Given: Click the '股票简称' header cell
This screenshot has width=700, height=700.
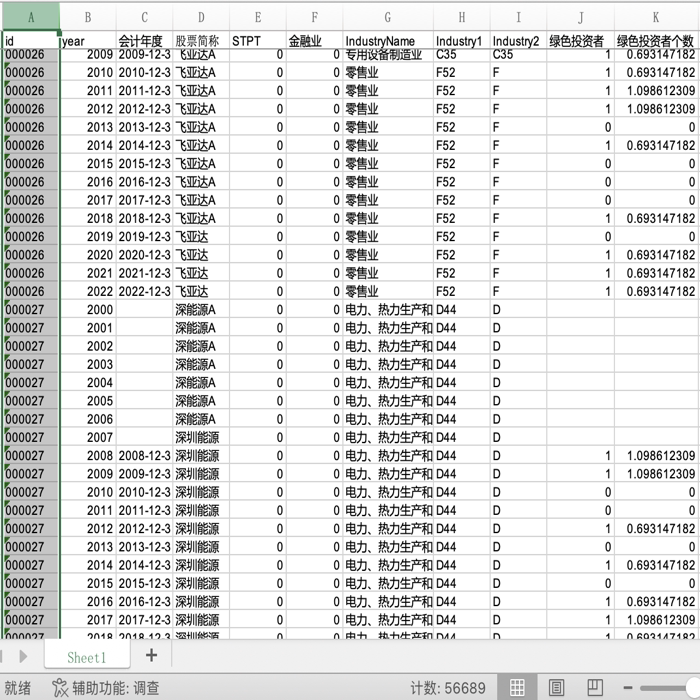Looking at the screenshot, I should point(201,41).
